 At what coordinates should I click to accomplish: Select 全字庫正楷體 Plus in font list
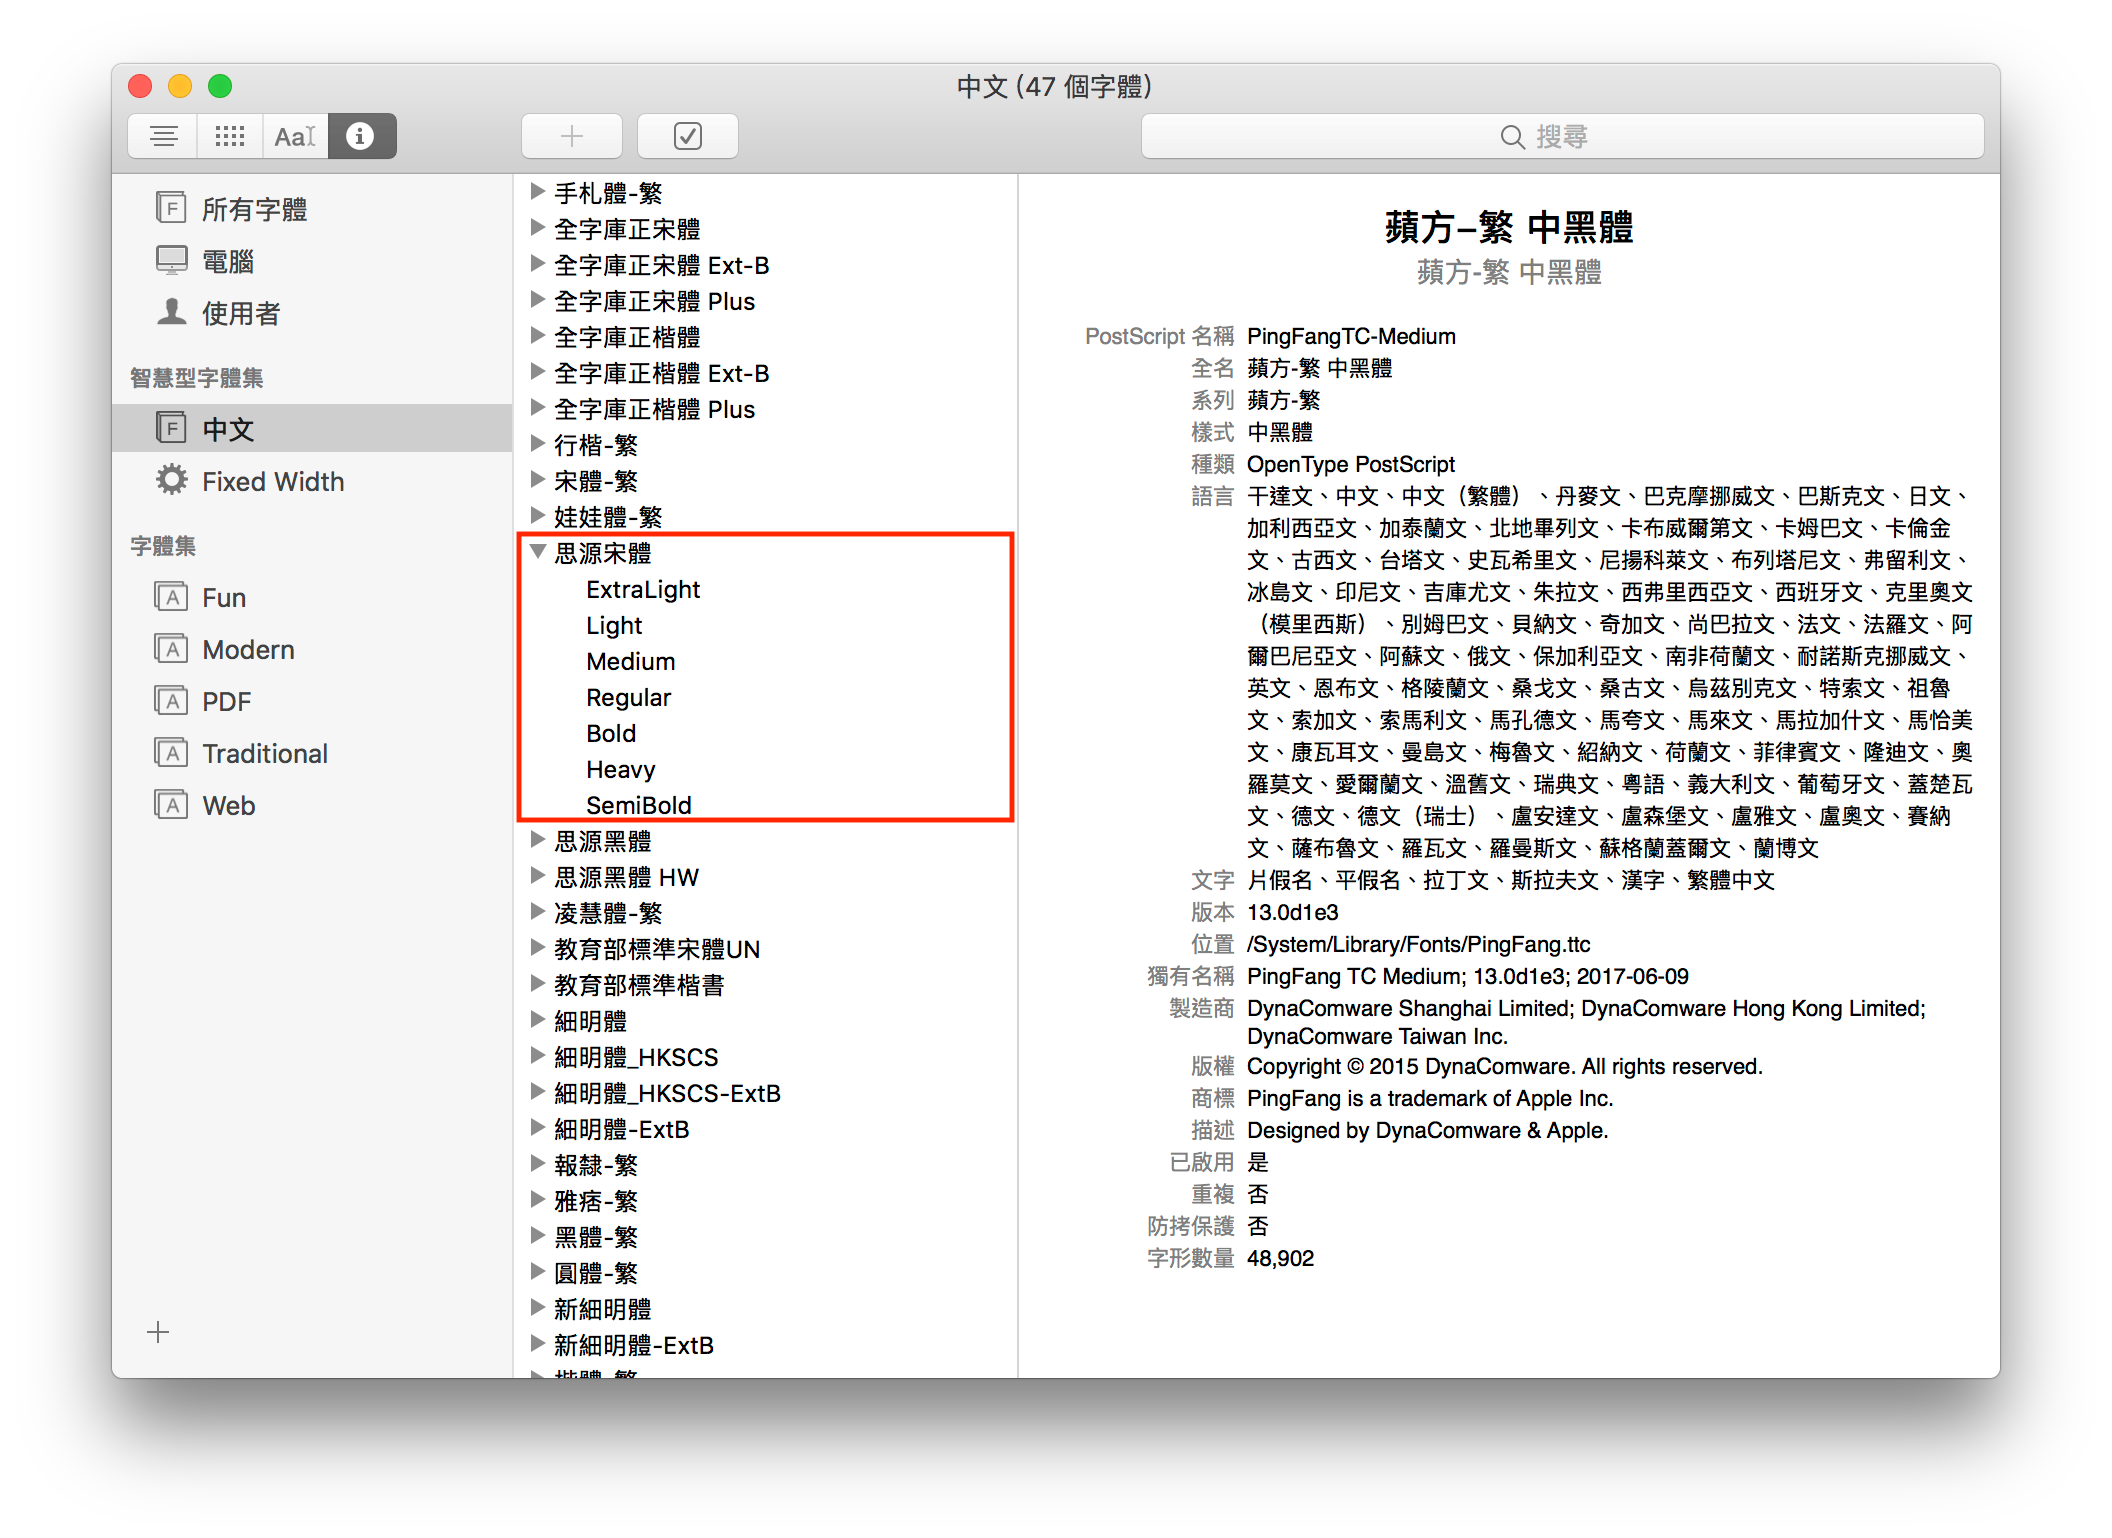[655, 409]
